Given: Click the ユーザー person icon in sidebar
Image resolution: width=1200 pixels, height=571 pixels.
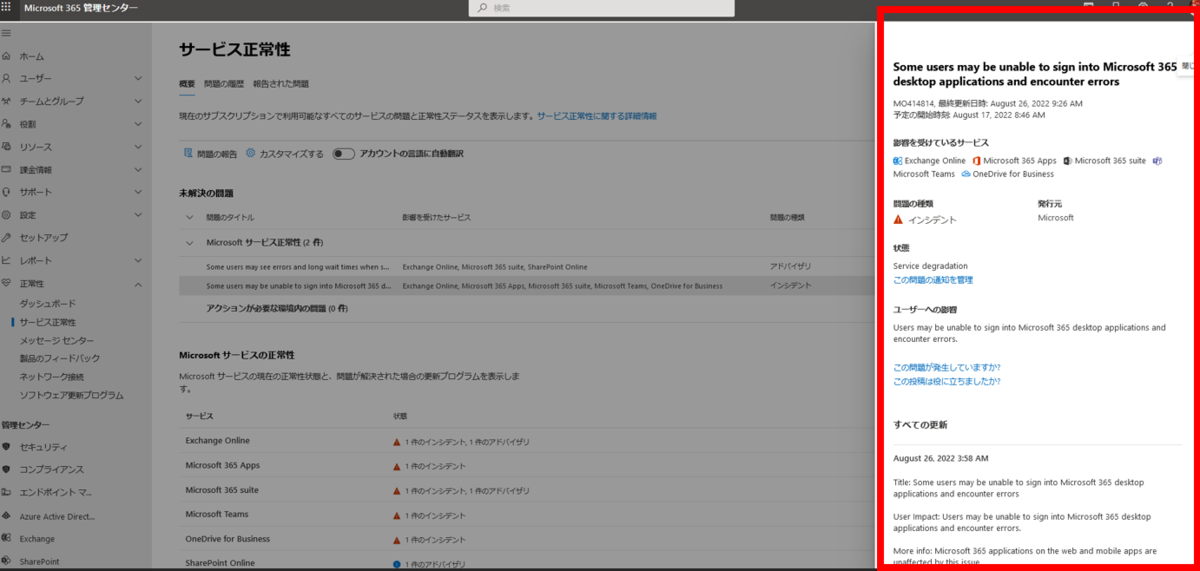Looking at the screenshot, I should pyautogui.click(x=7, y=78).
